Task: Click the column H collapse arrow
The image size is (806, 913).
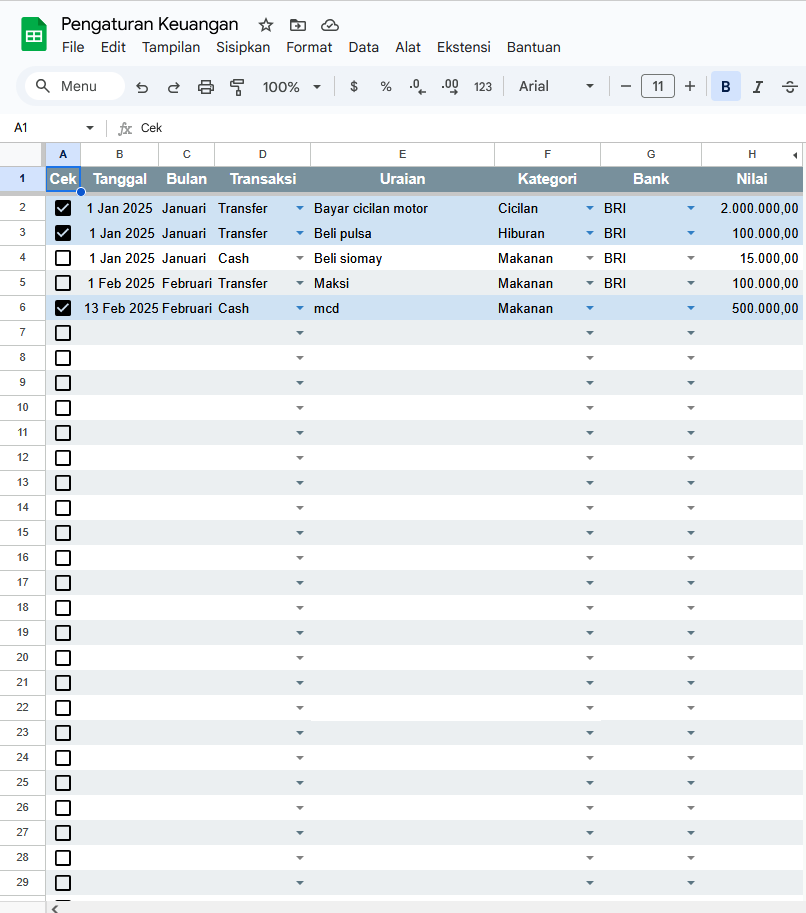Action: pos(795,155)
